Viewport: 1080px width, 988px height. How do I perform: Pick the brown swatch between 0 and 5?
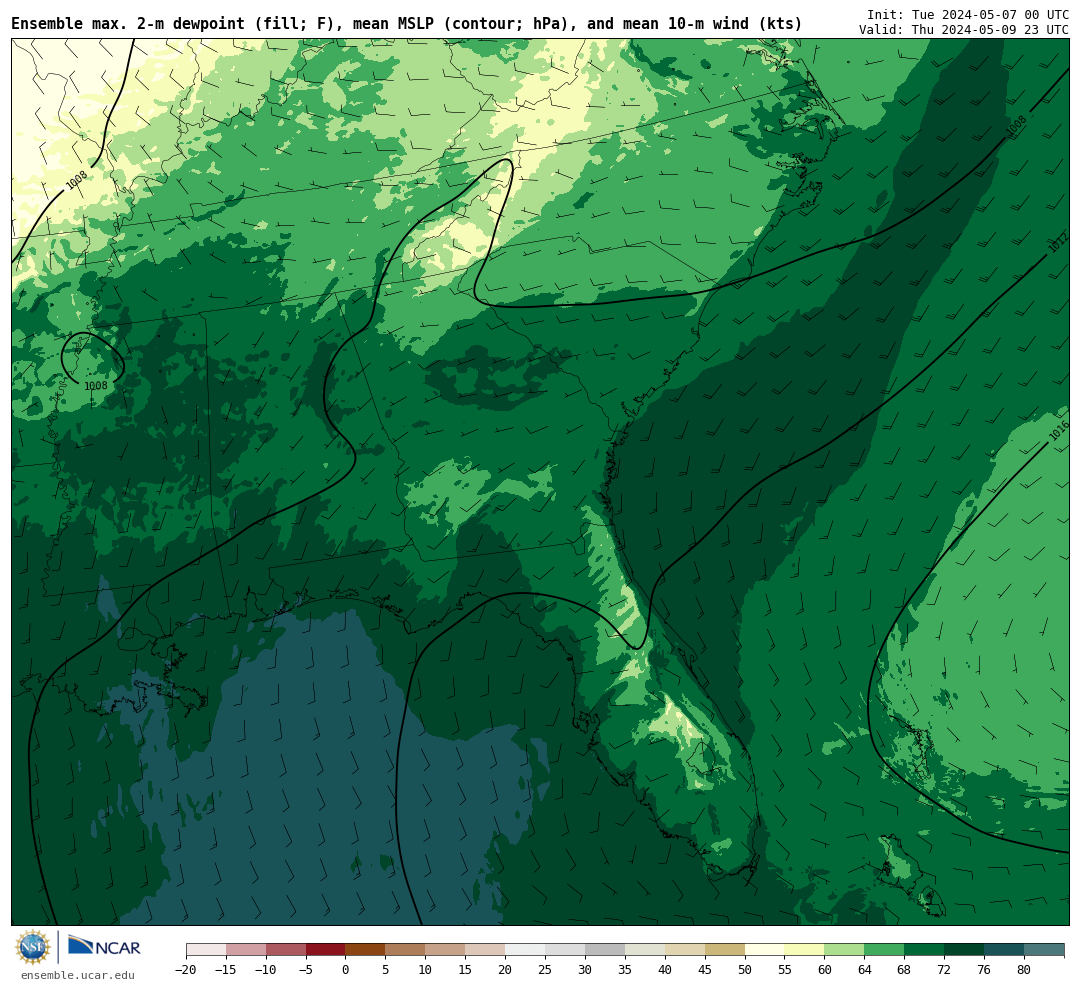click(365, 950)
